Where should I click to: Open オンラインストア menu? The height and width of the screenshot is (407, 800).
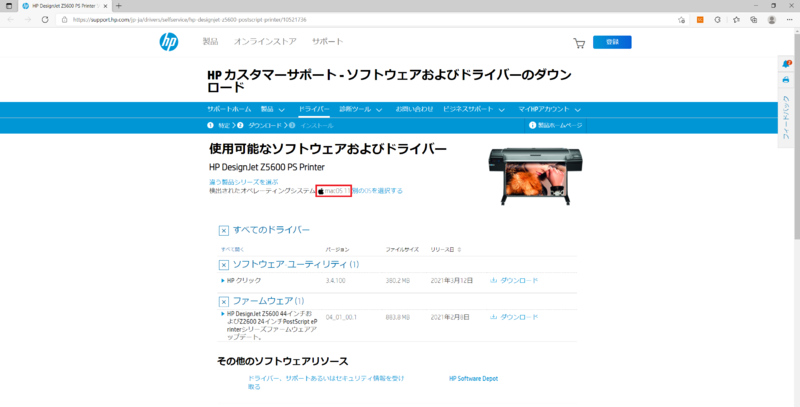click(x=265, y=42)
